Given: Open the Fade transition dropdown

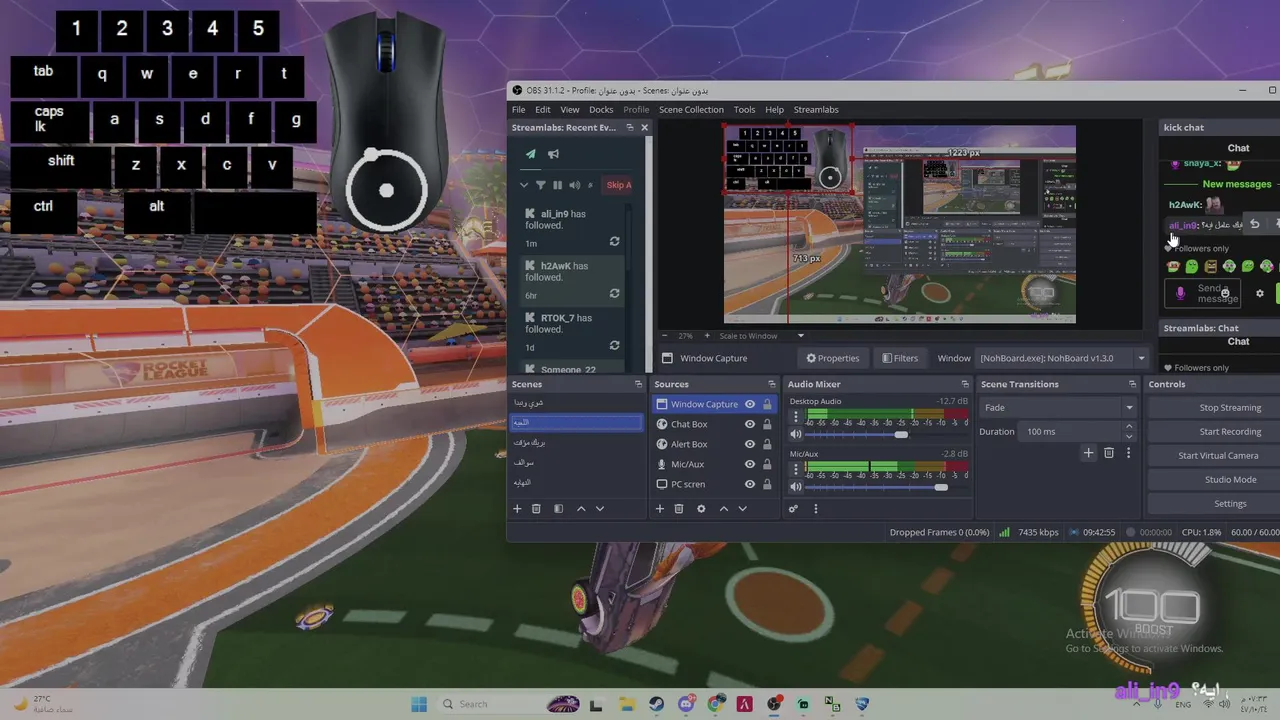Looking at the screenshot, I should coord(1058,408).
